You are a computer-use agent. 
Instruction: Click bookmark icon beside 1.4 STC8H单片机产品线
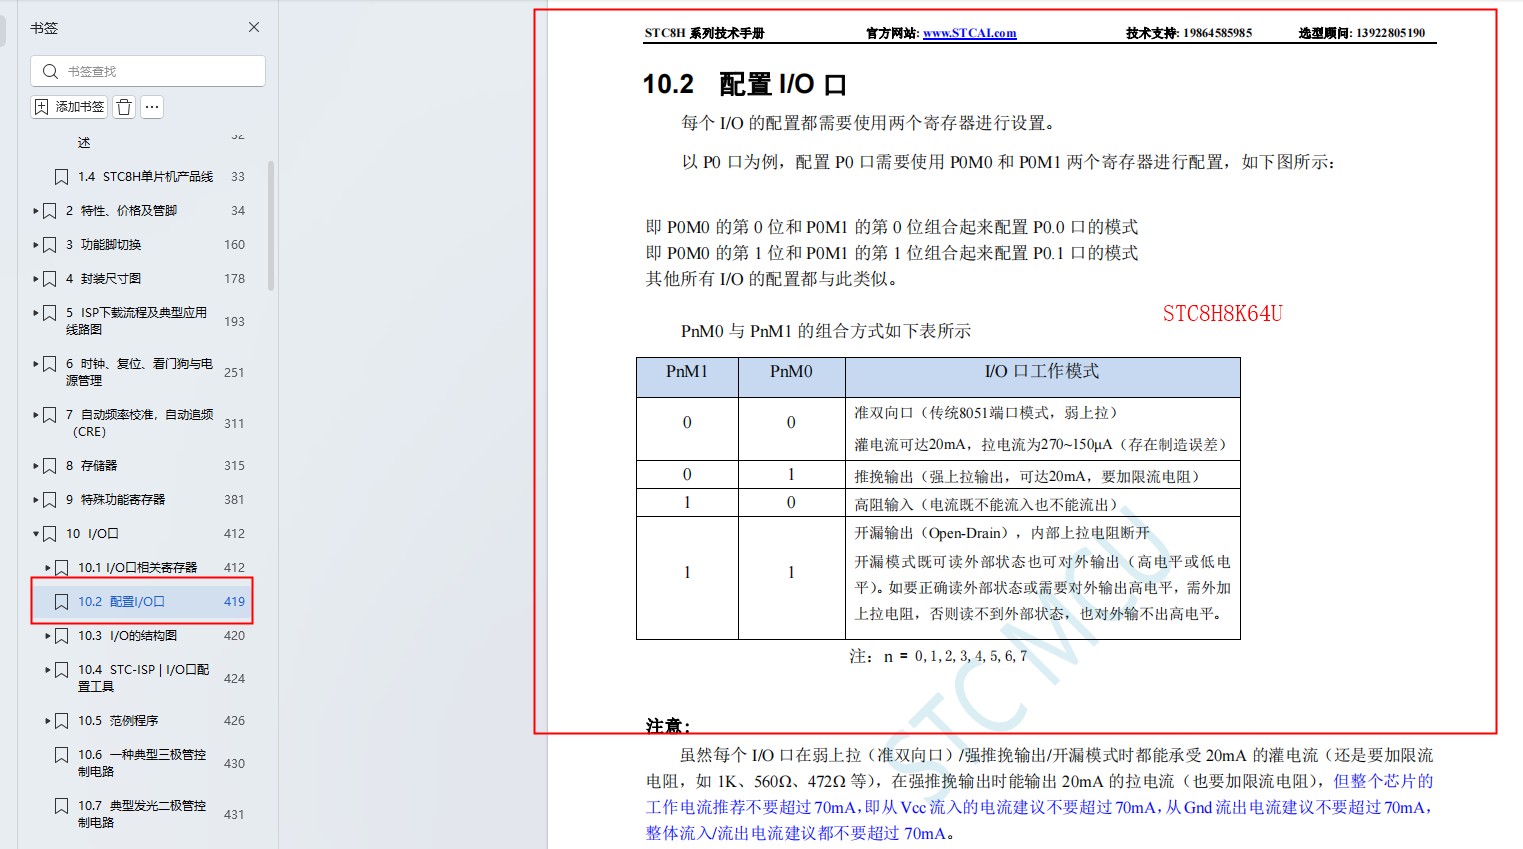tap(61, 177)
